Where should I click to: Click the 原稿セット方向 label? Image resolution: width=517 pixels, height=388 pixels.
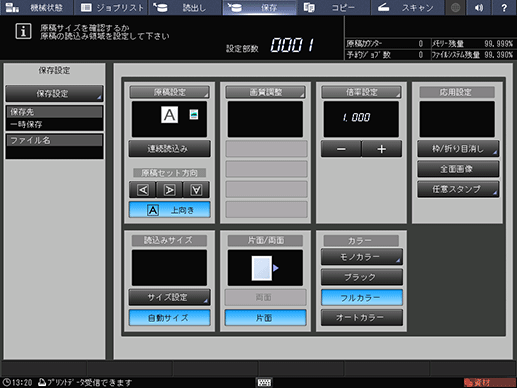click(169, 173)
